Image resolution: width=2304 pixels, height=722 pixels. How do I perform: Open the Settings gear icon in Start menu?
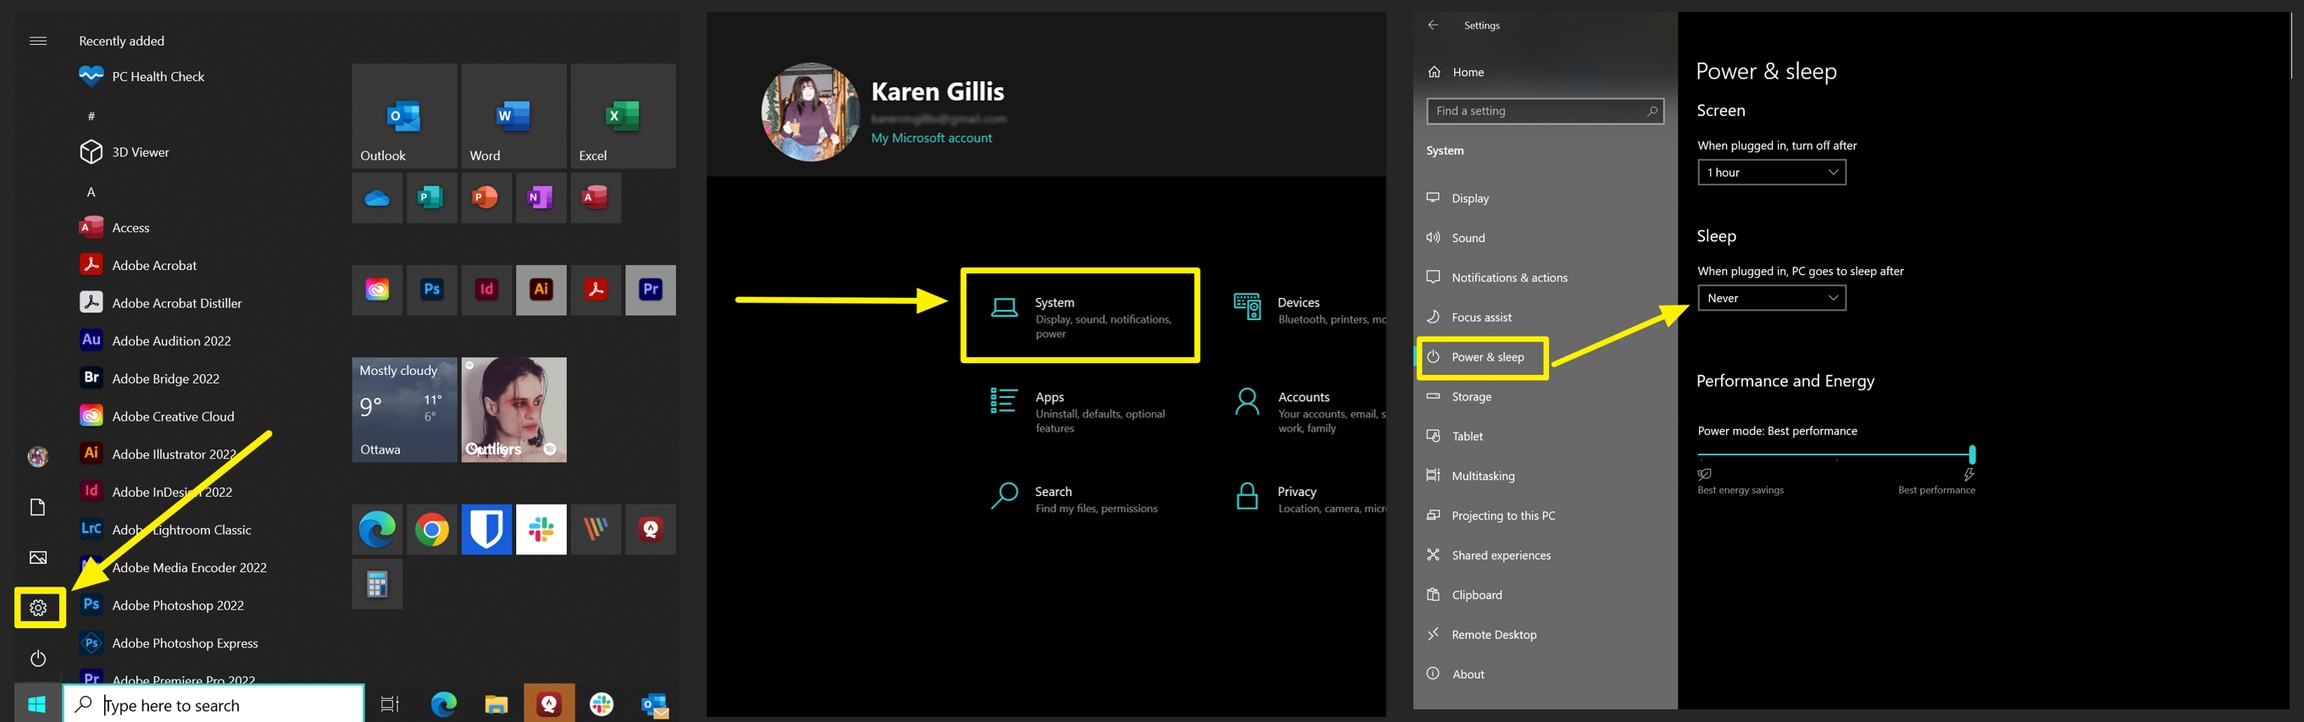coord(38,608)
